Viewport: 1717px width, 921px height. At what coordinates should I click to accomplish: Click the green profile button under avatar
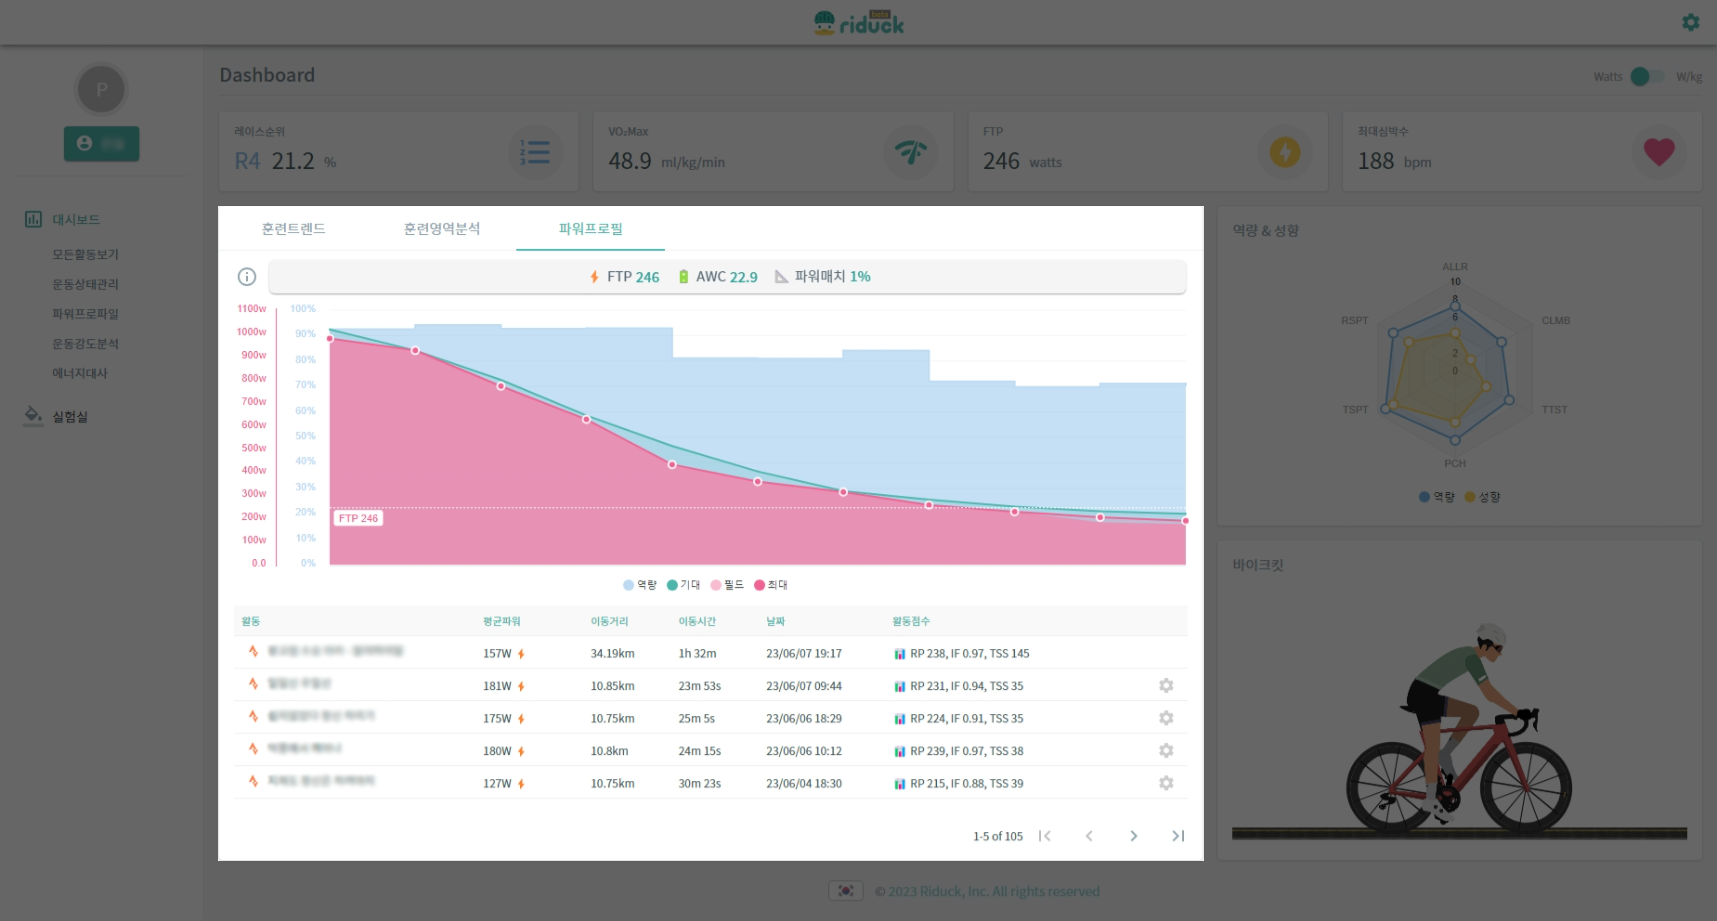pos(101,144)
